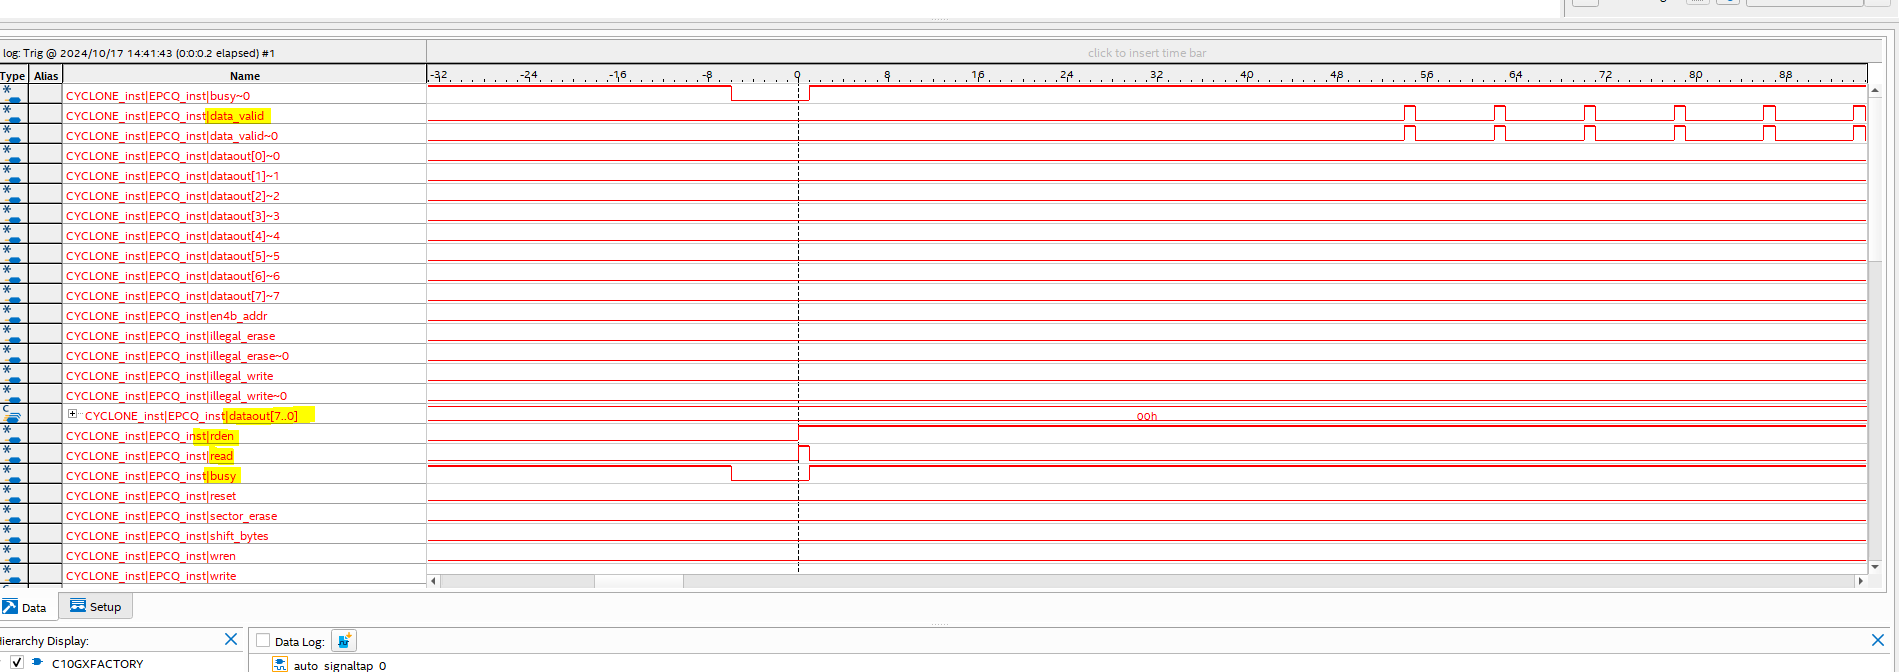The width and height of the screenshot is (1899, 672).
Task: Click the horizontal scrollbar right arrow
Action: point(1860,581)
